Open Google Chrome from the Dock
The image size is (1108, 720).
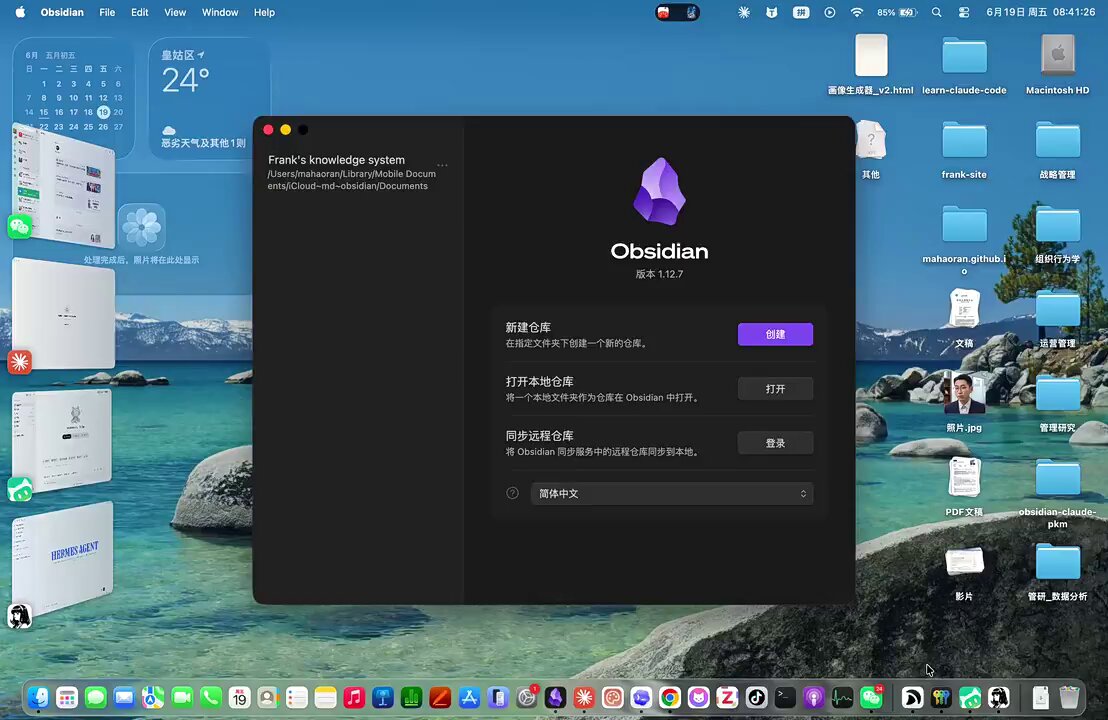coord(670,697)
